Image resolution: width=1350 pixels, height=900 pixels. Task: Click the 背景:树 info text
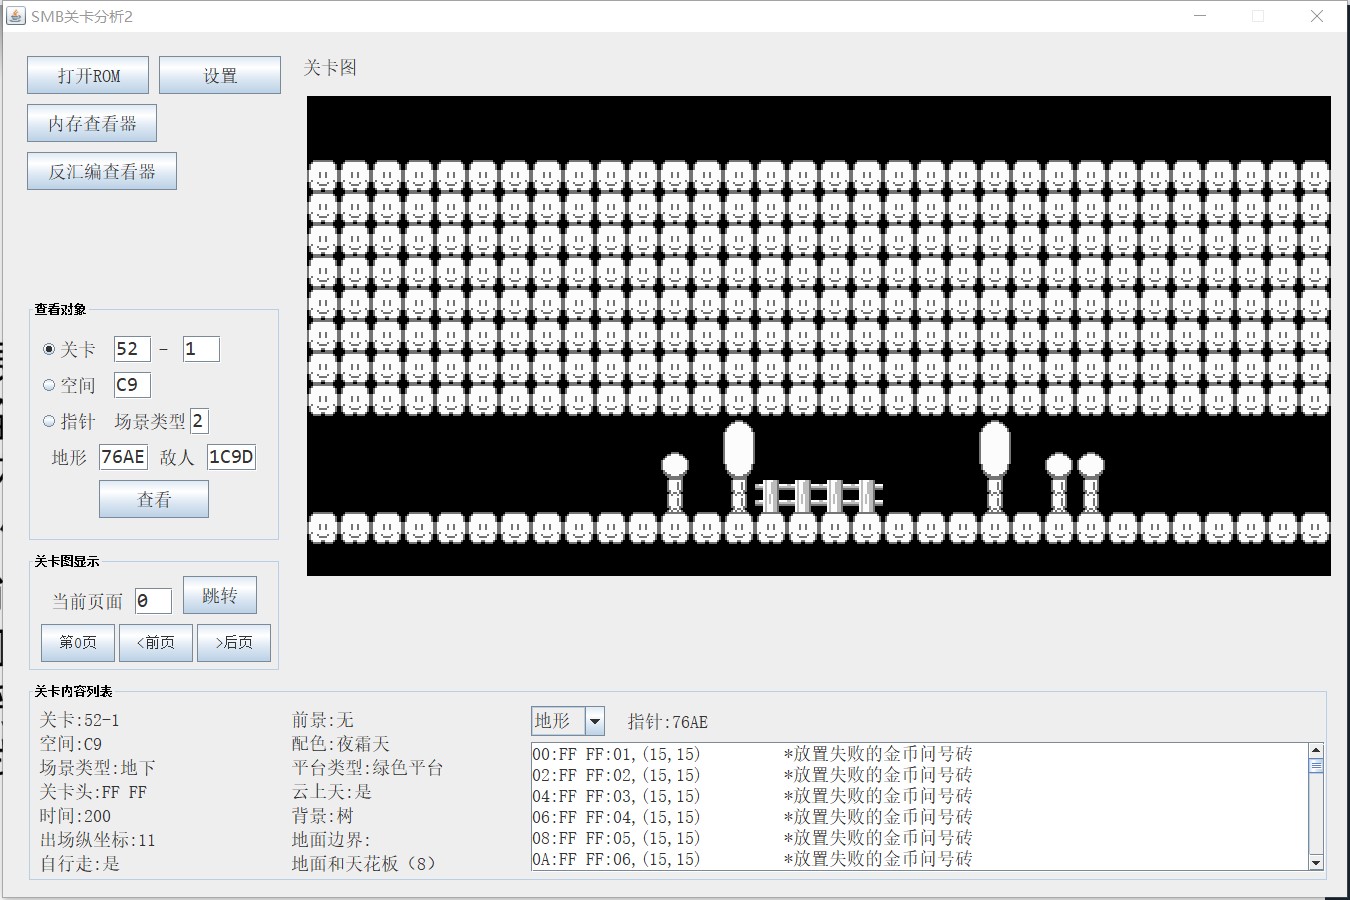coord(323,816)
